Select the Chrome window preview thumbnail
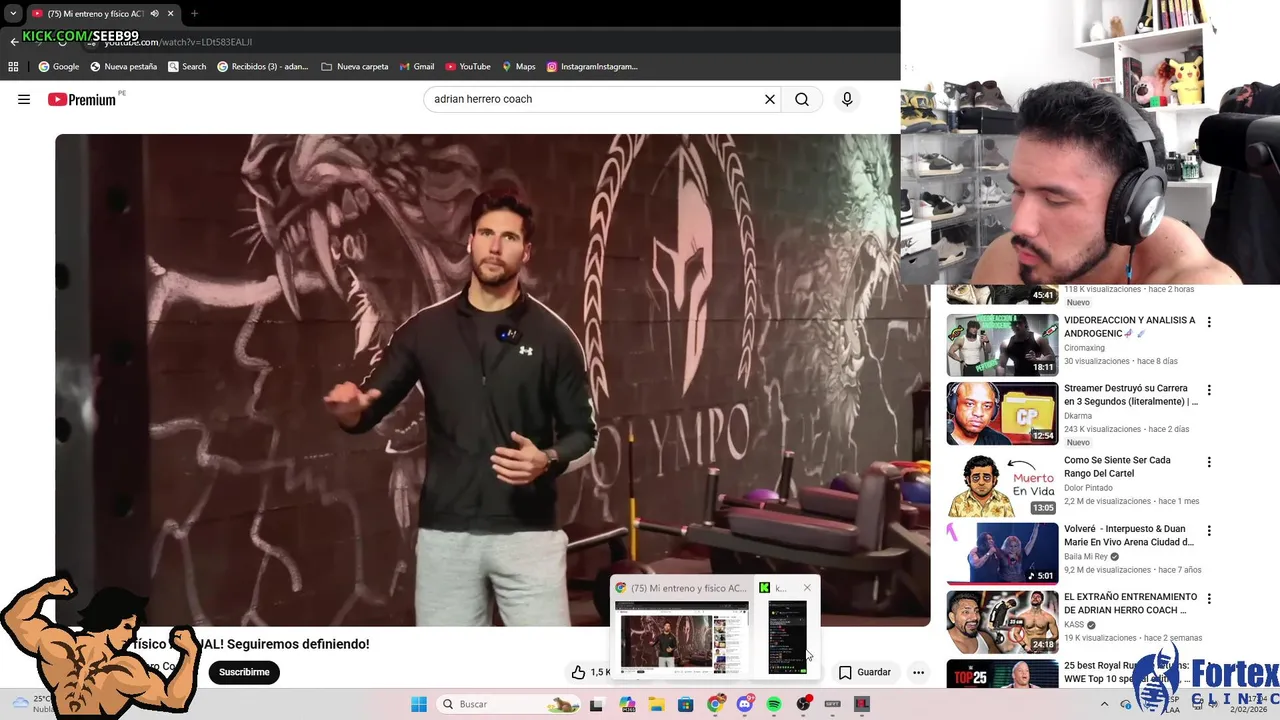This screenshot has width=1280, height=720. [x=682, y=637]
